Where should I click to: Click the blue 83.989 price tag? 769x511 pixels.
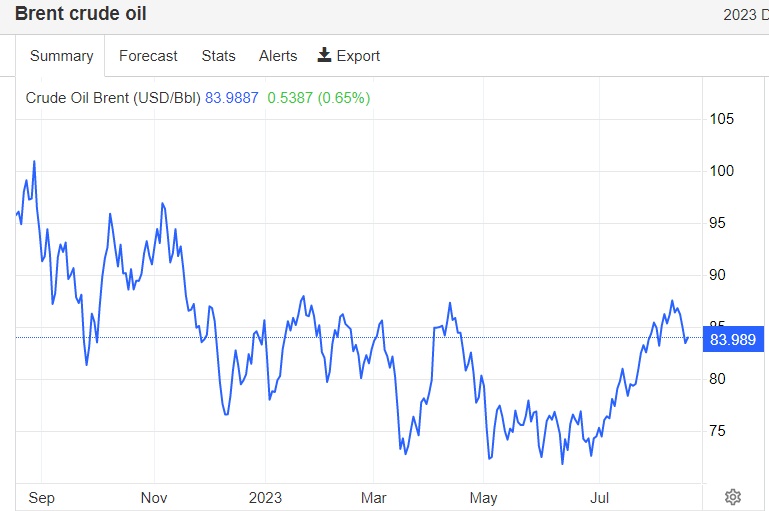tap(735, 339)
